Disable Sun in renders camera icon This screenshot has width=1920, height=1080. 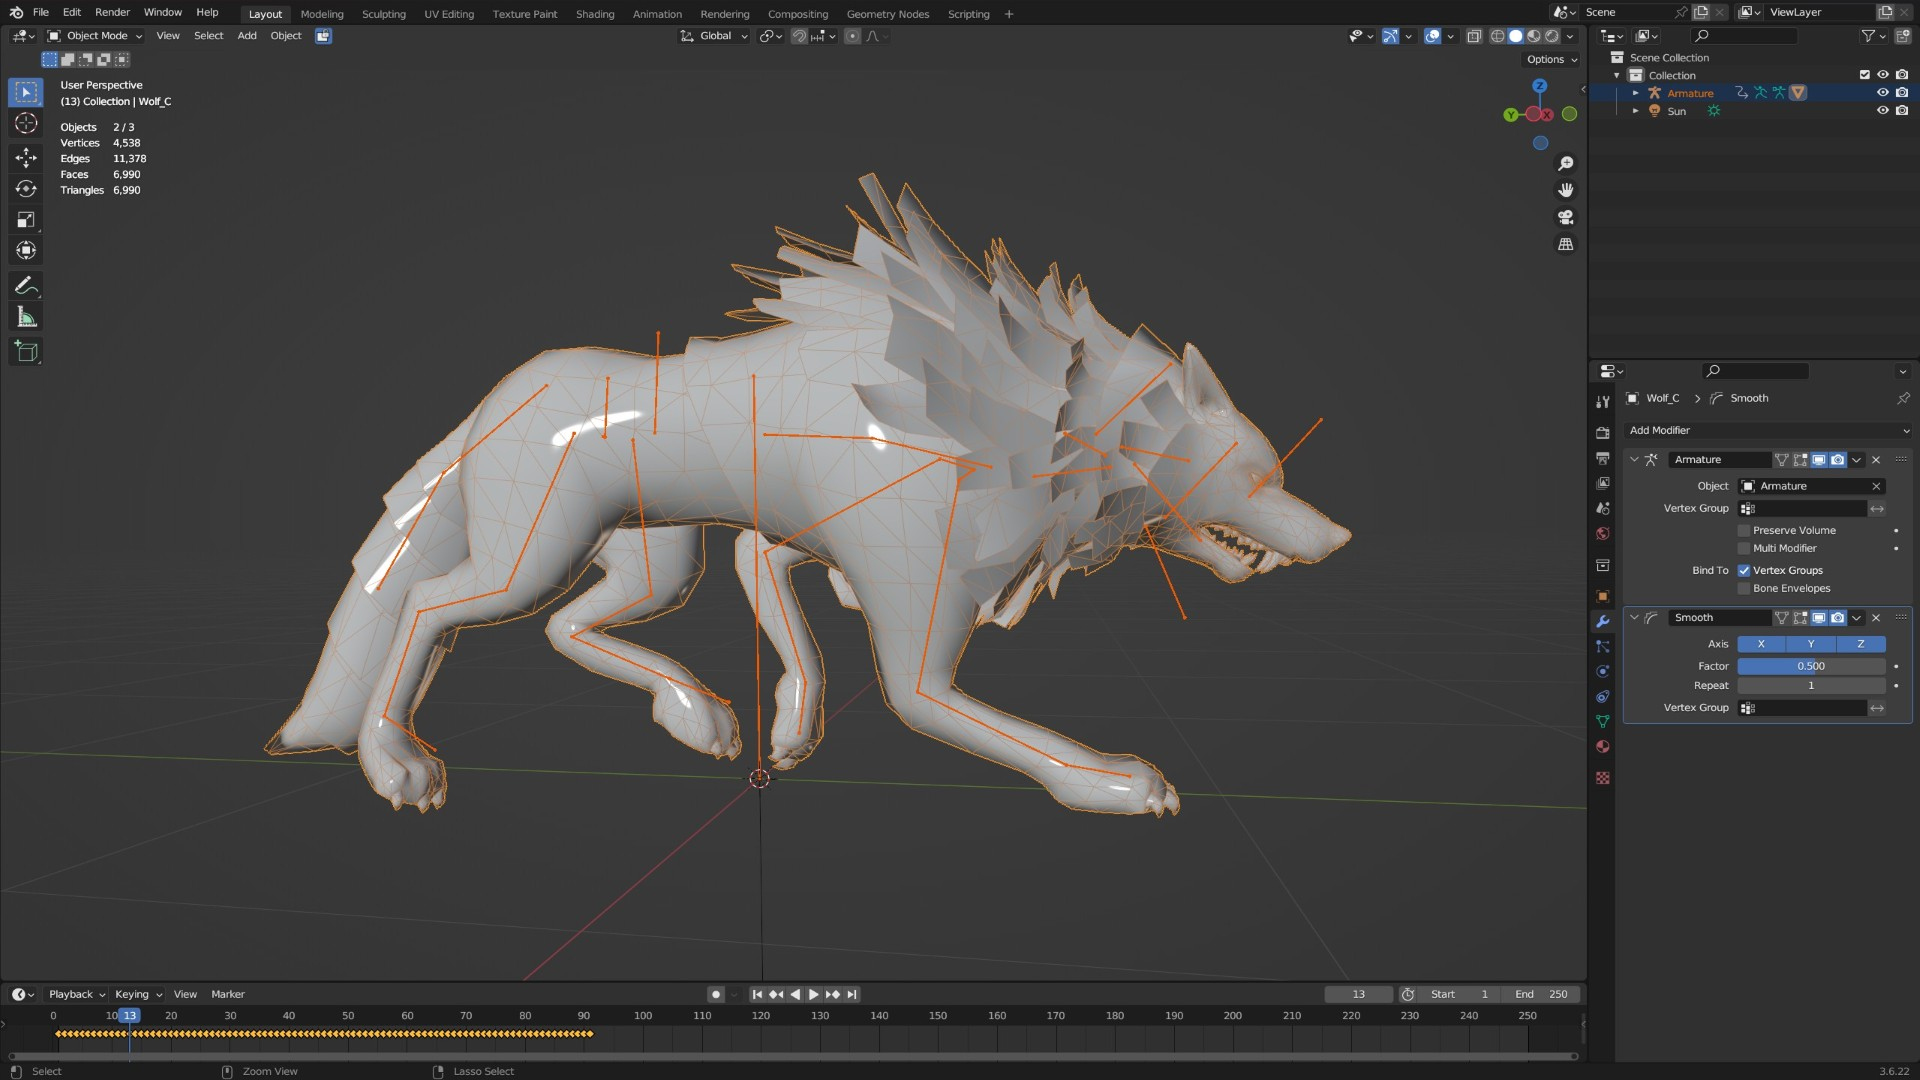(1901, 111)
